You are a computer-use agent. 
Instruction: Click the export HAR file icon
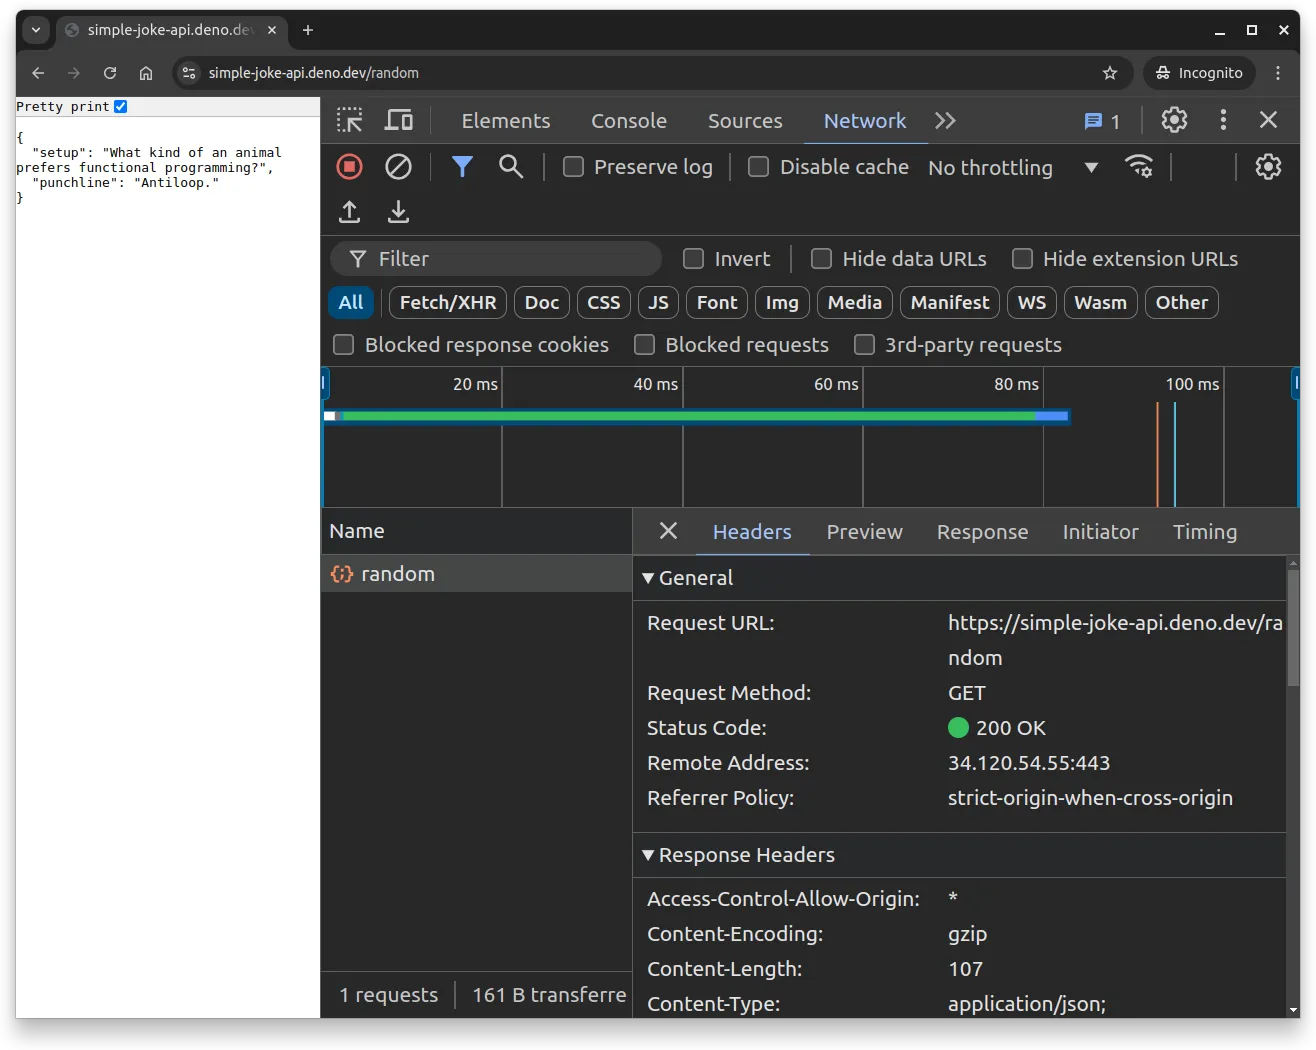pos(398,211)
